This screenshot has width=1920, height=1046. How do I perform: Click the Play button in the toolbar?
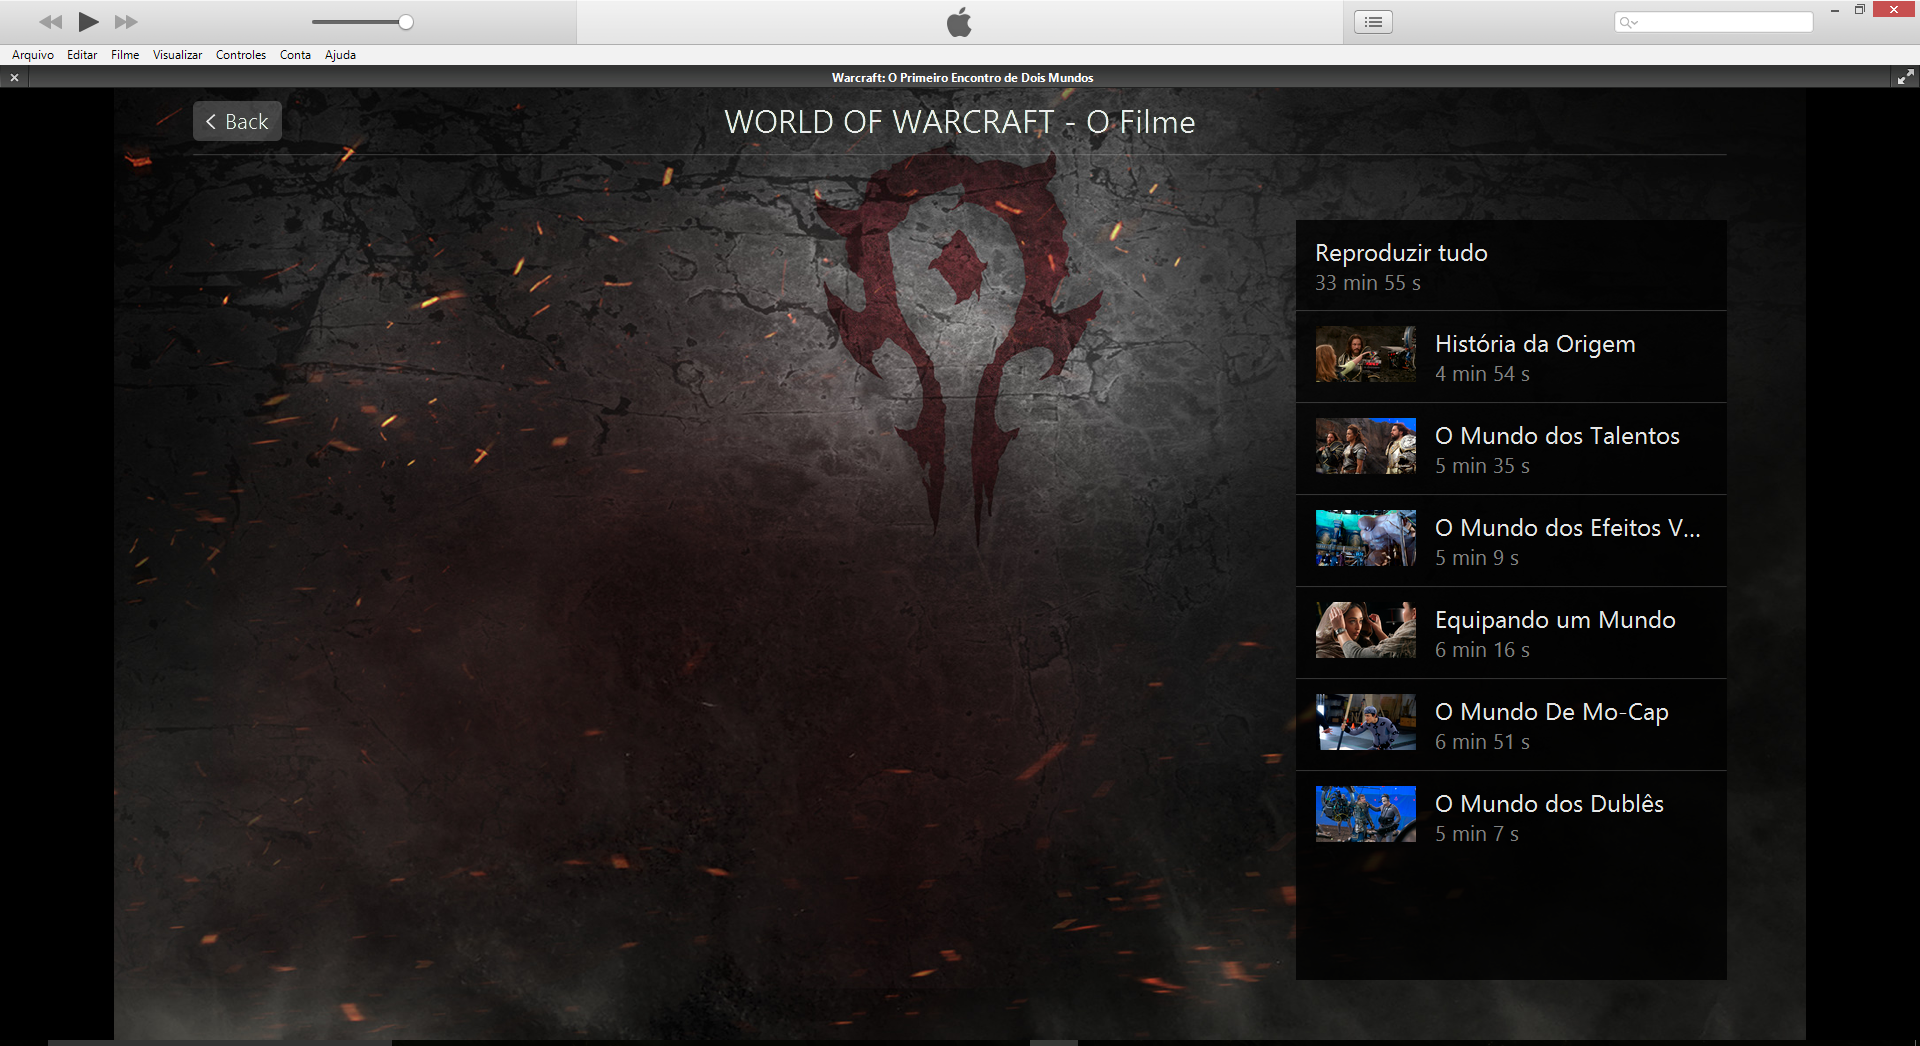pyautogui.click(x=88, y=22)
